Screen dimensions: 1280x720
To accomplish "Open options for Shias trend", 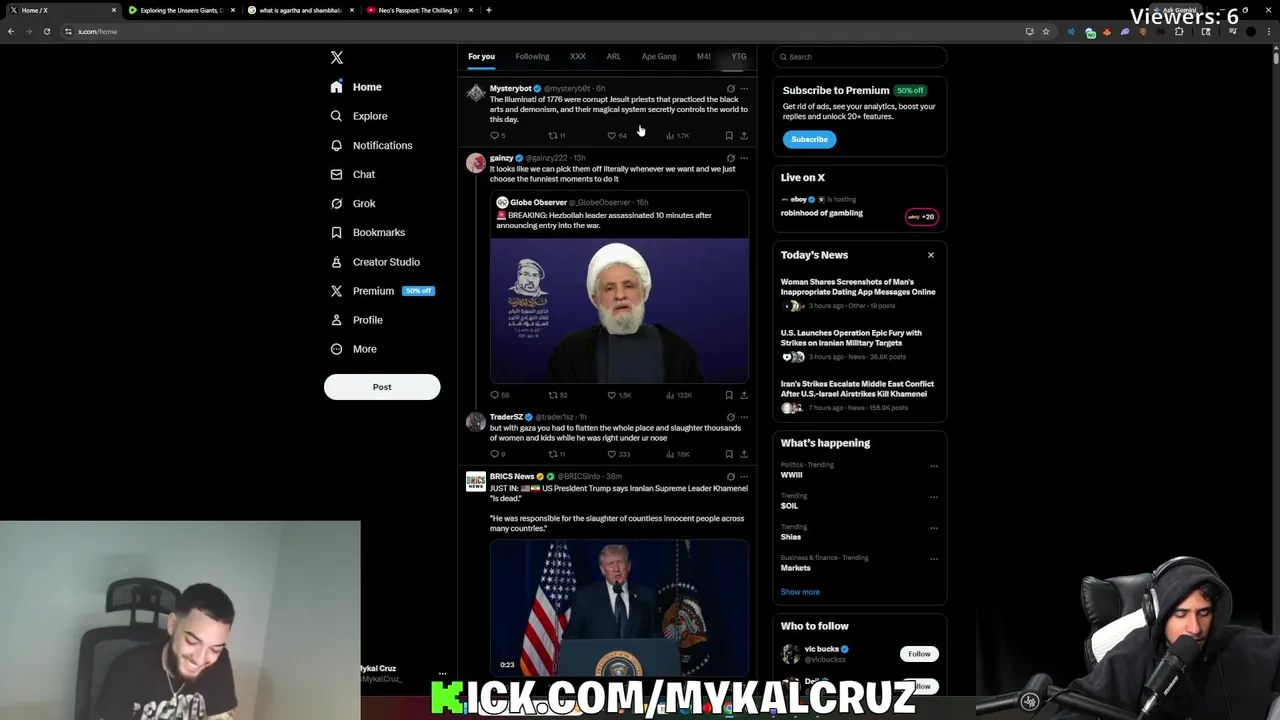I will pos(934,527).
